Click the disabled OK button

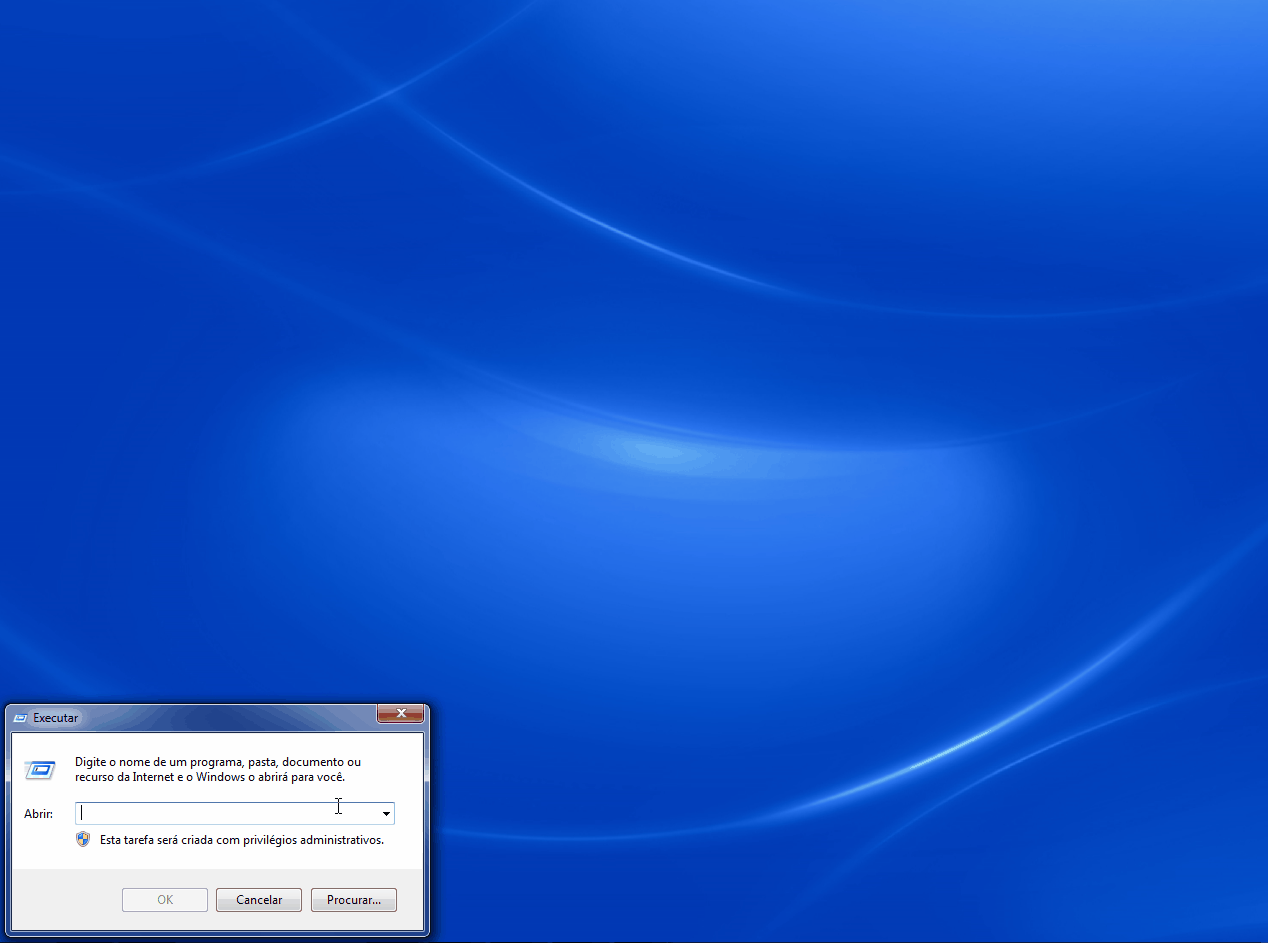[x=165, y=900]
